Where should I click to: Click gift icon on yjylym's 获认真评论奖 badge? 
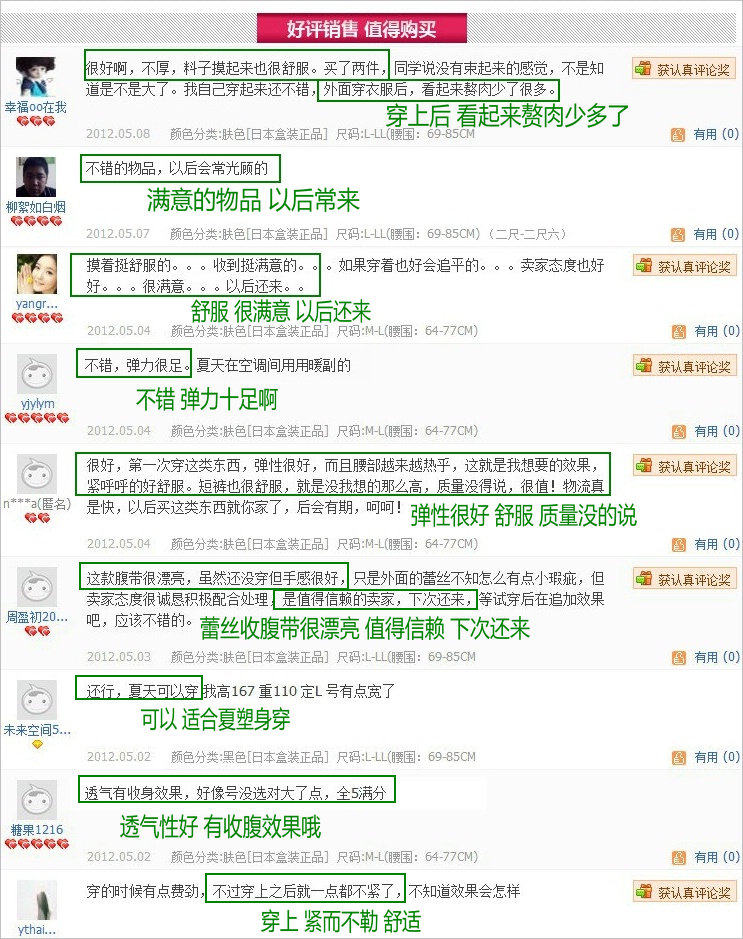(x=644, y=365)
